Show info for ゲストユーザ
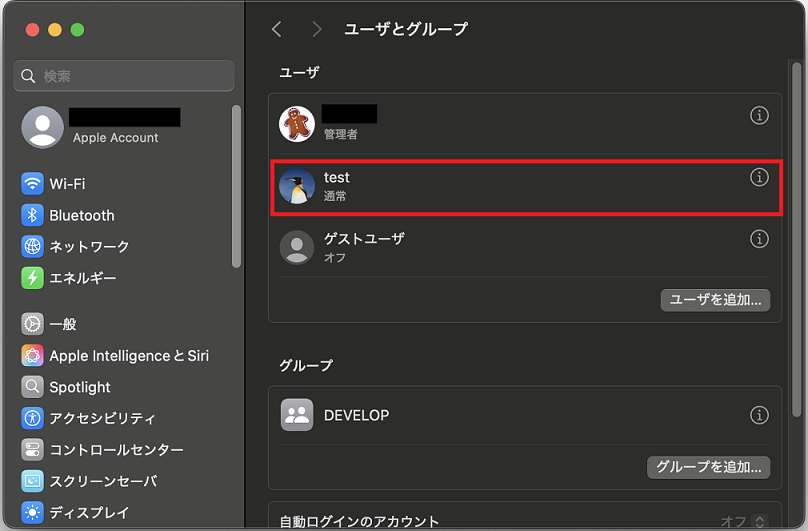 (759, 239)
